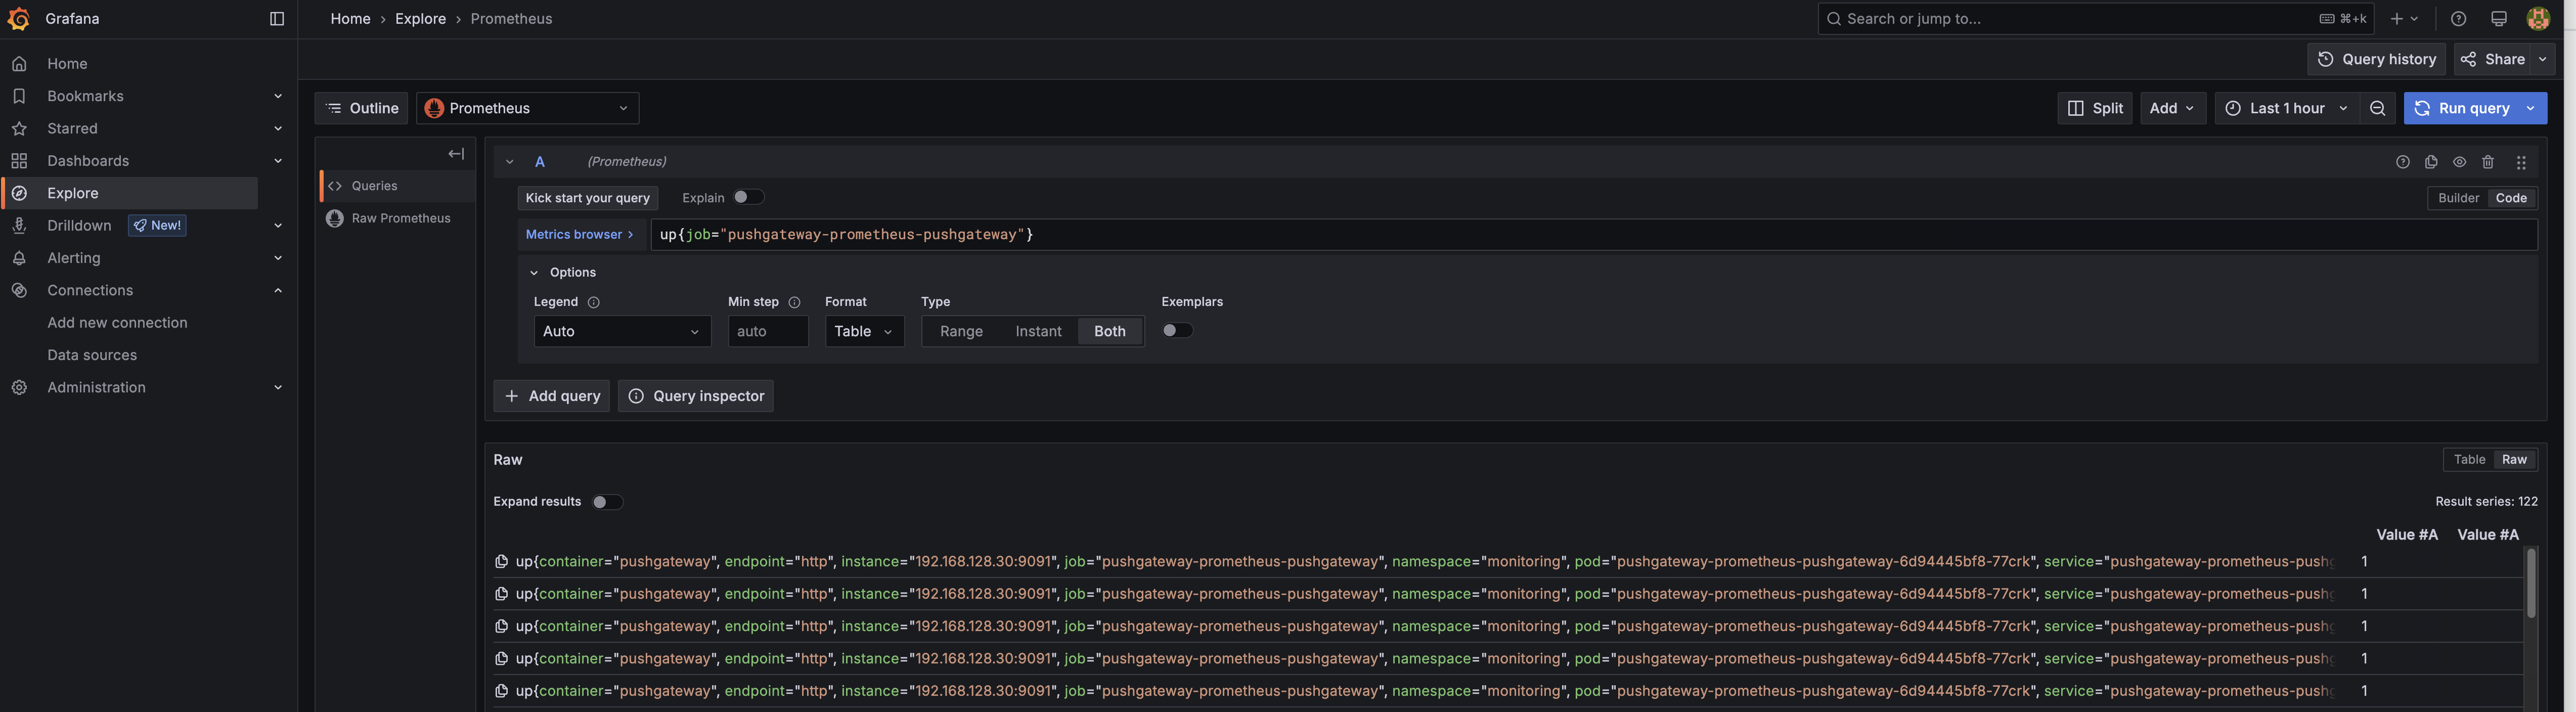
Task: Click the Min step info icon
Action: tap(794, 302)
